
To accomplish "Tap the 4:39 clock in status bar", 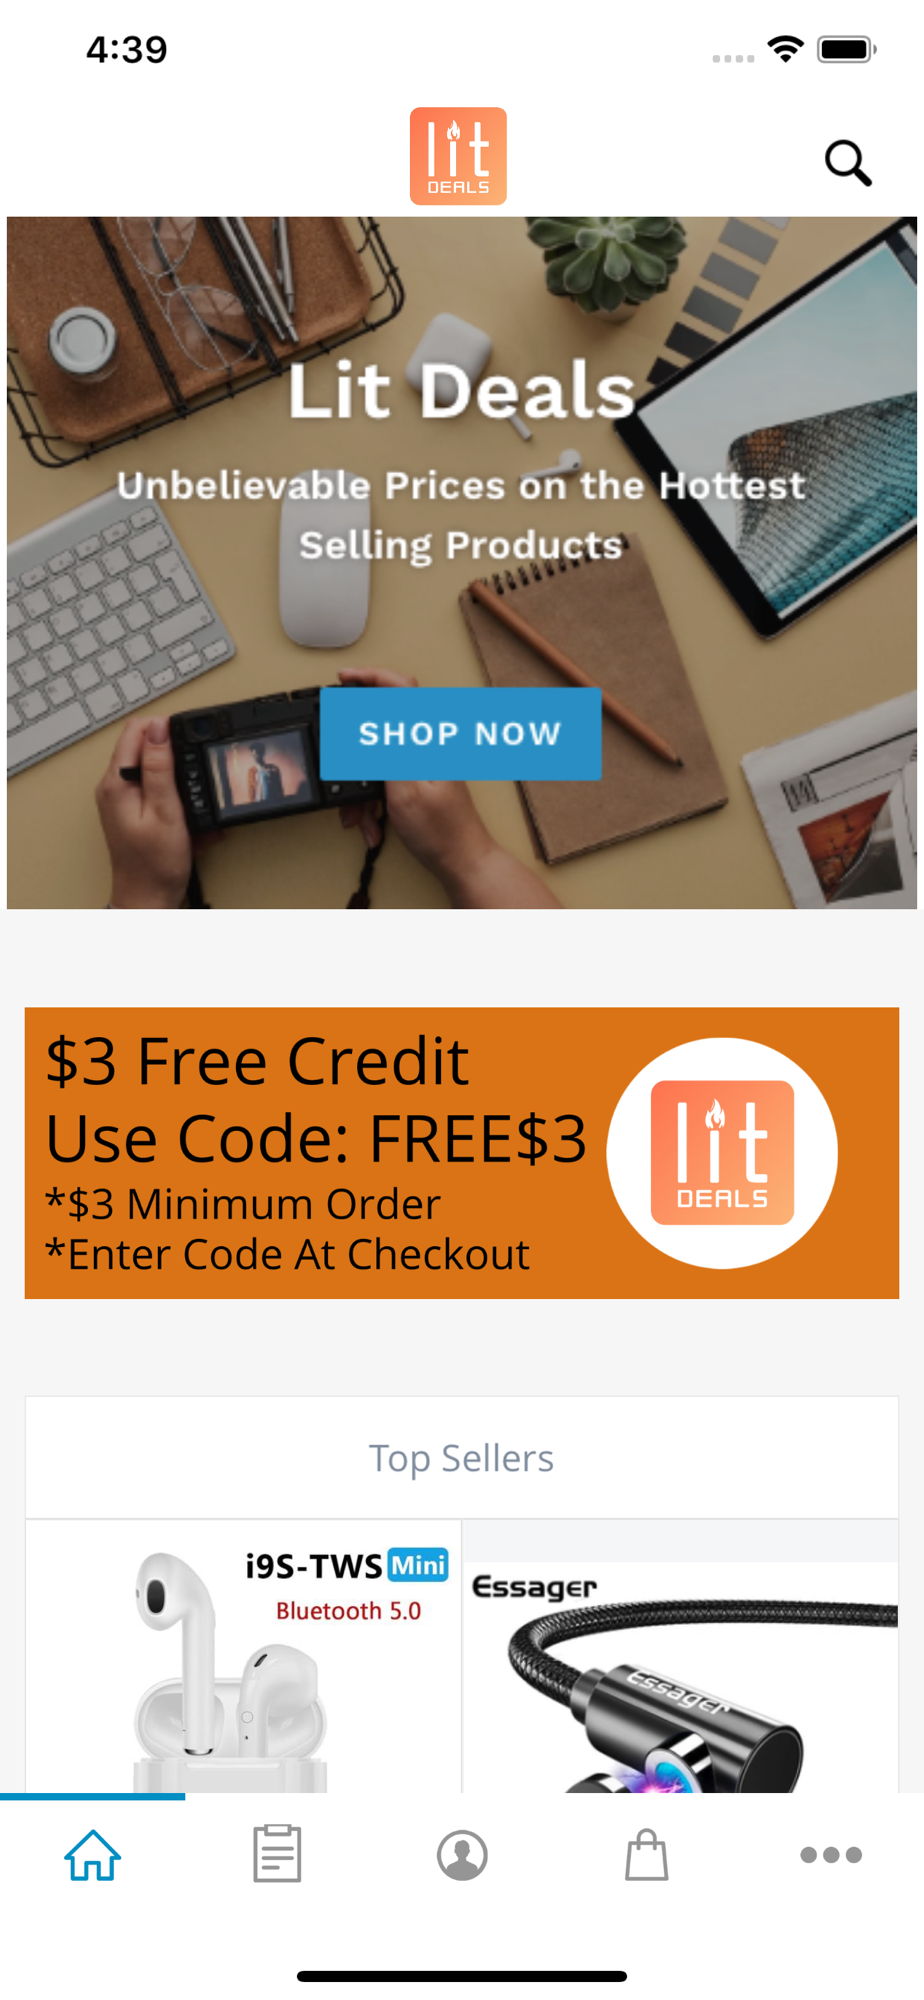I will click(127, 49).
